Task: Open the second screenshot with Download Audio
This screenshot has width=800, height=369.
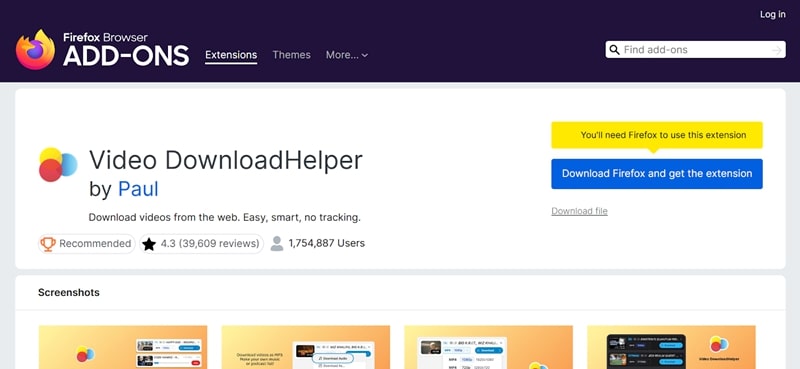Action: (x=306, y=347)
